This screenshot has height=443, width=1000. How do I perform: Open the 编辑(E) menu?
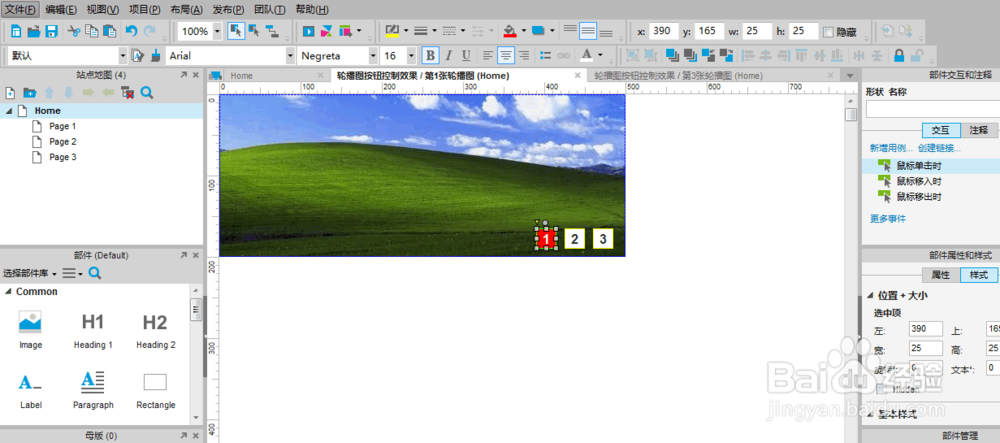click(x=61, y=10)
